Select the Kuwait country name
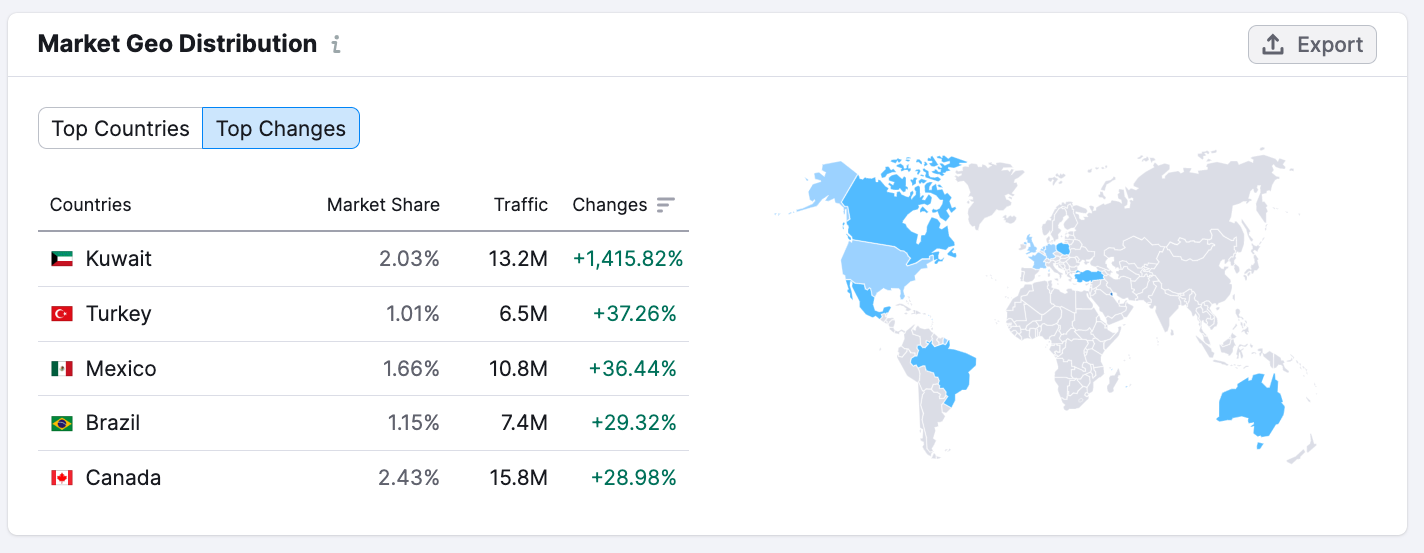 (119, 259)
